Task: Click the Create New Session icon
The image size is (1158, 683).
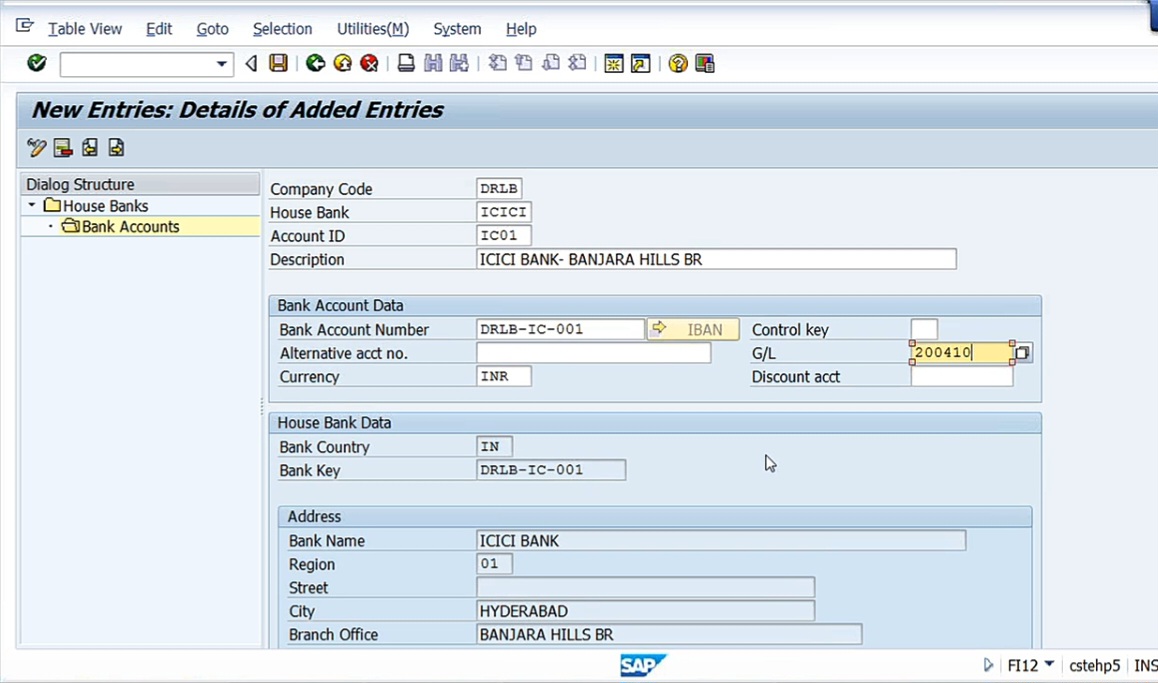Action: coord(614,64)
